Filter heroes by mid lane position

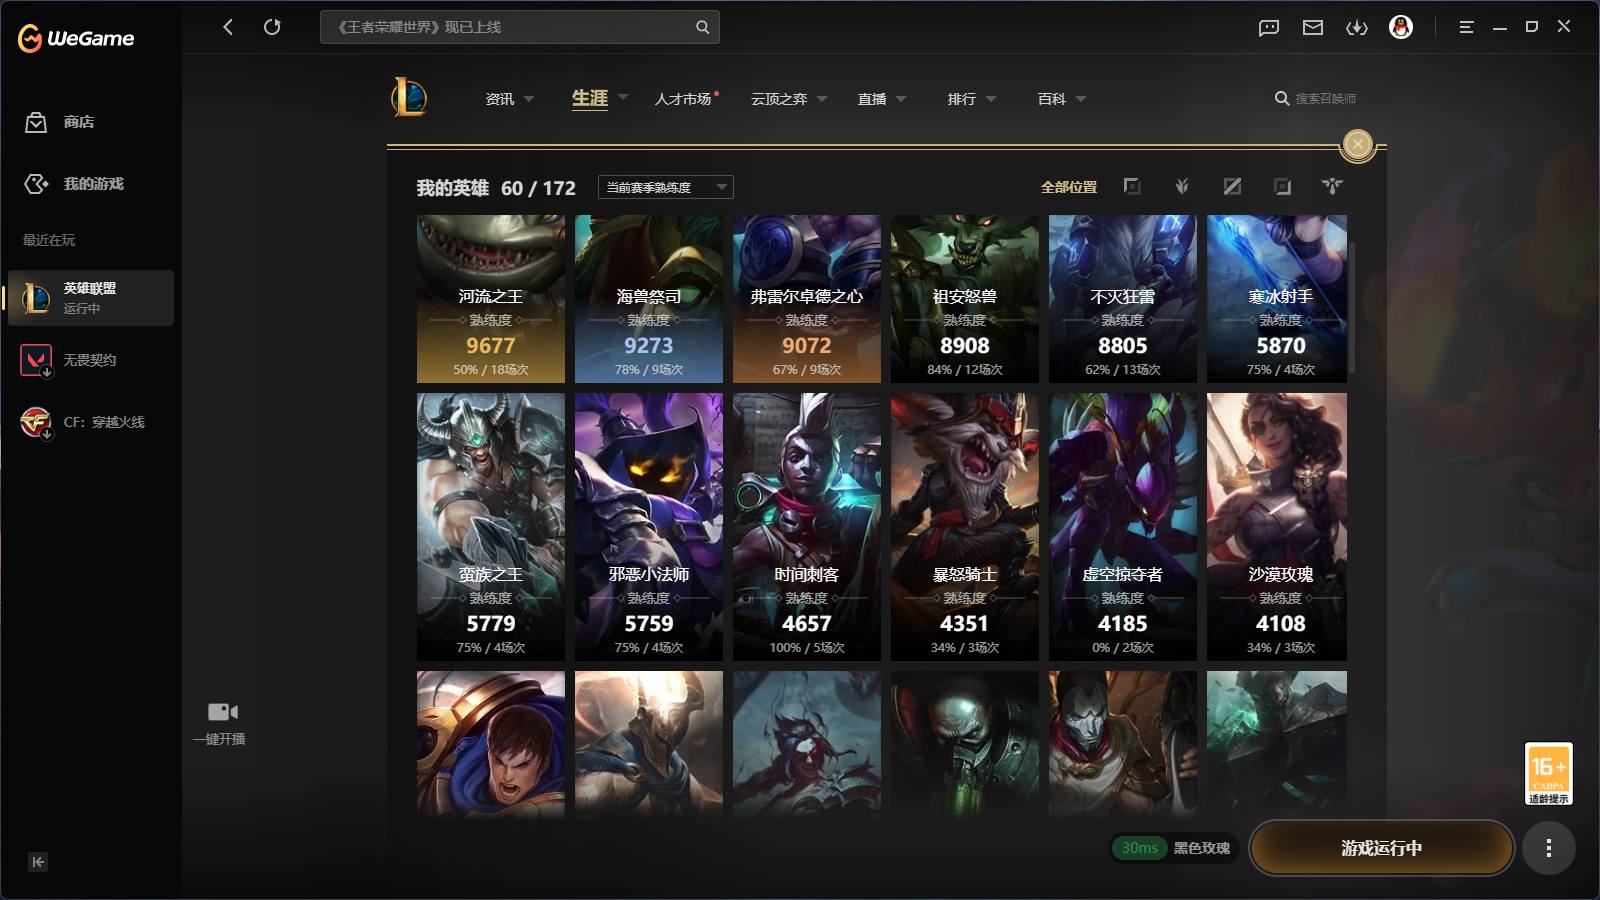pos(1232,187)
